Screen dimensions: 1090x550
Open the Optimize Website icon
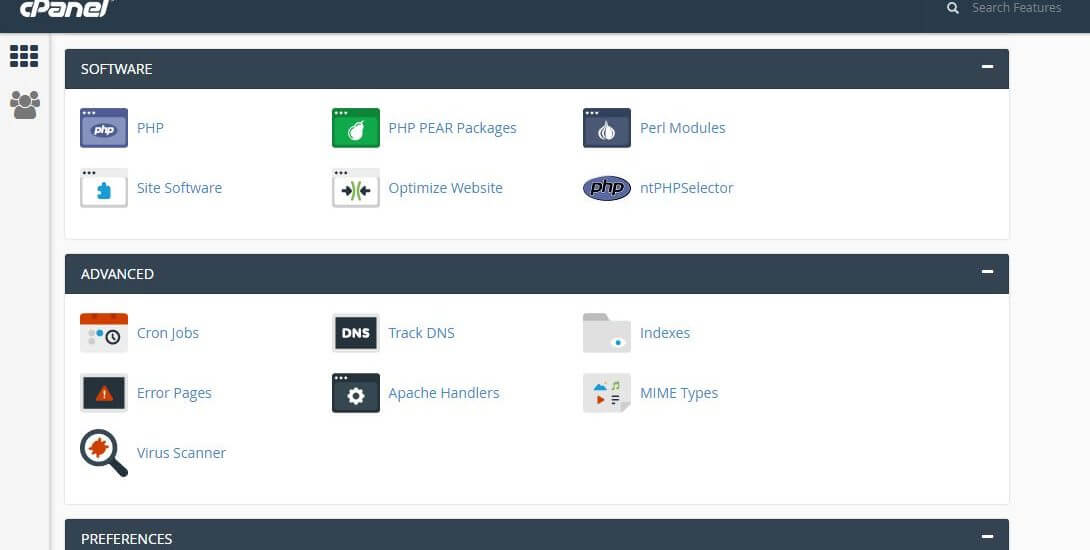355,188
